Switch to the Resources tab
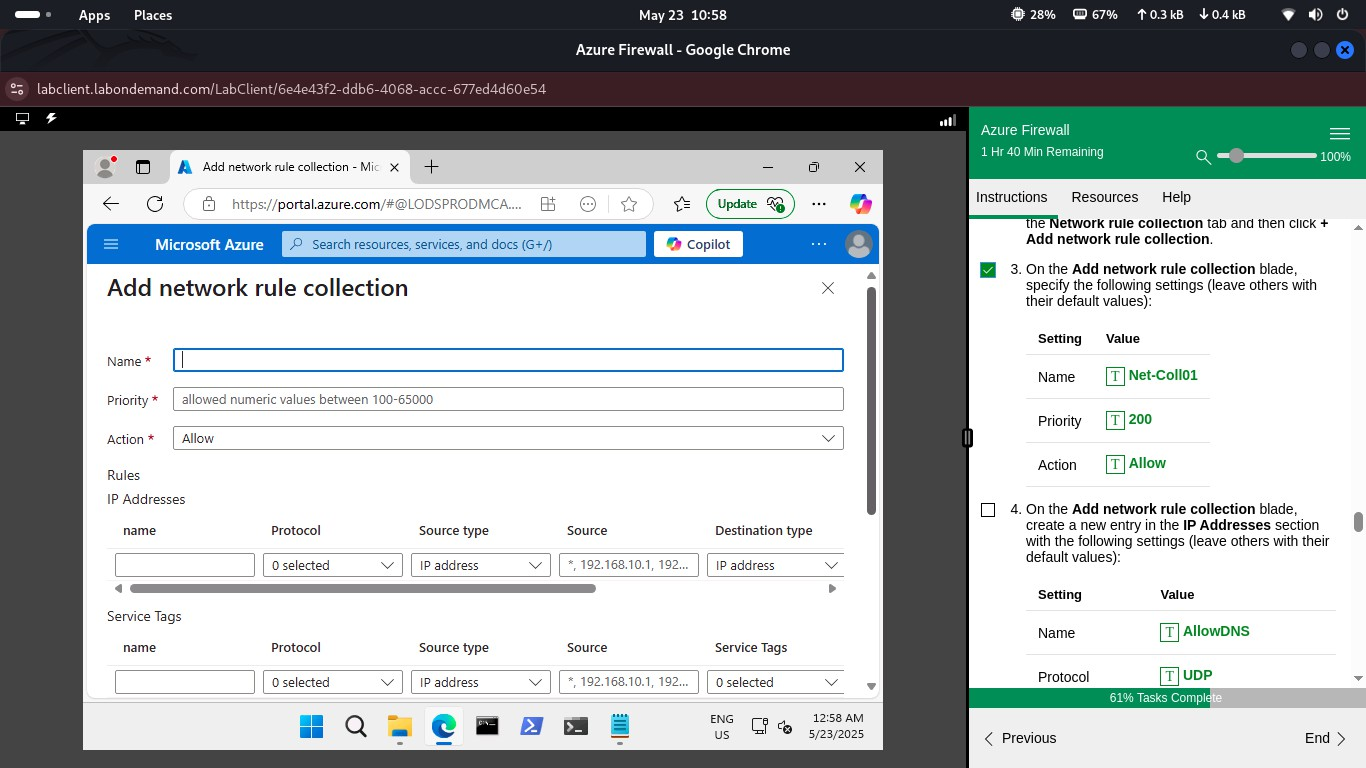Image resolution: width=1366 pixels, height=768 pixels. [1104, 197]
